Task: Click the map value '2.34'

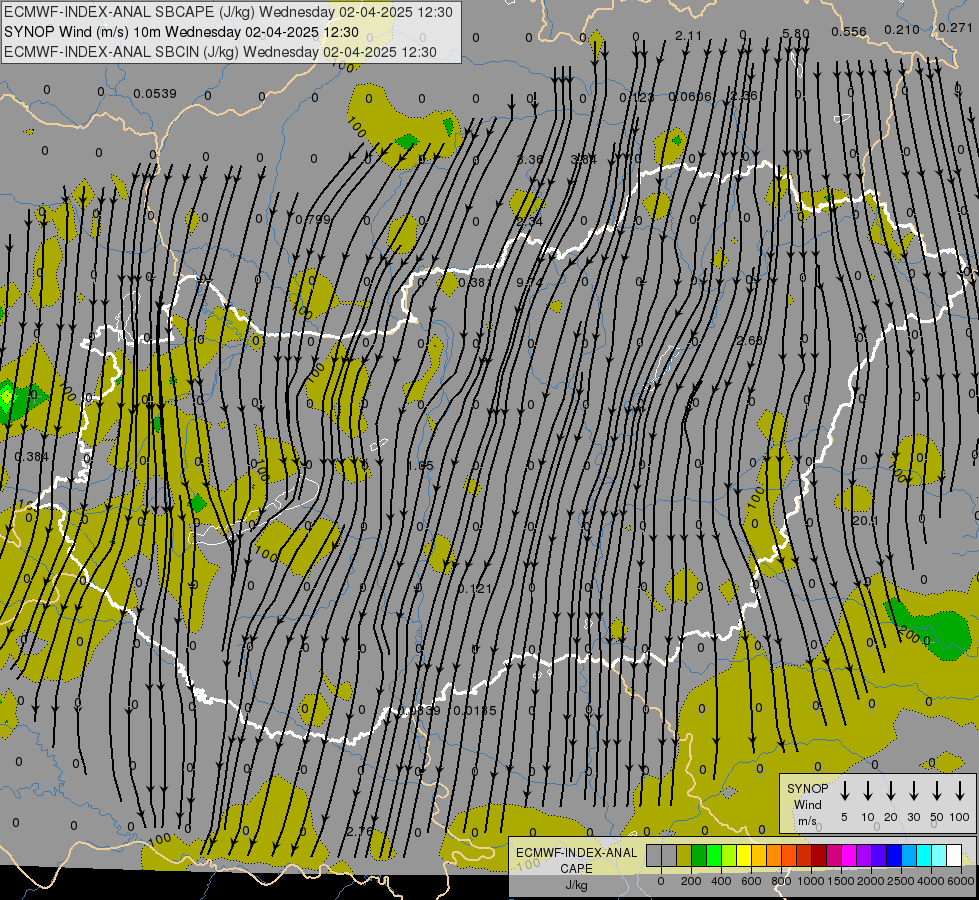Action: (529, 222)
